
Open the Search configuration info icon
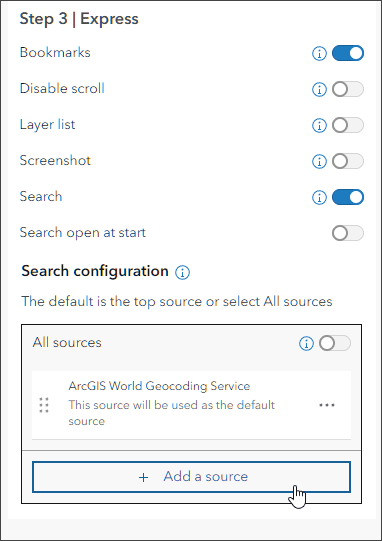pyautogui.click(x=182, y=273)
